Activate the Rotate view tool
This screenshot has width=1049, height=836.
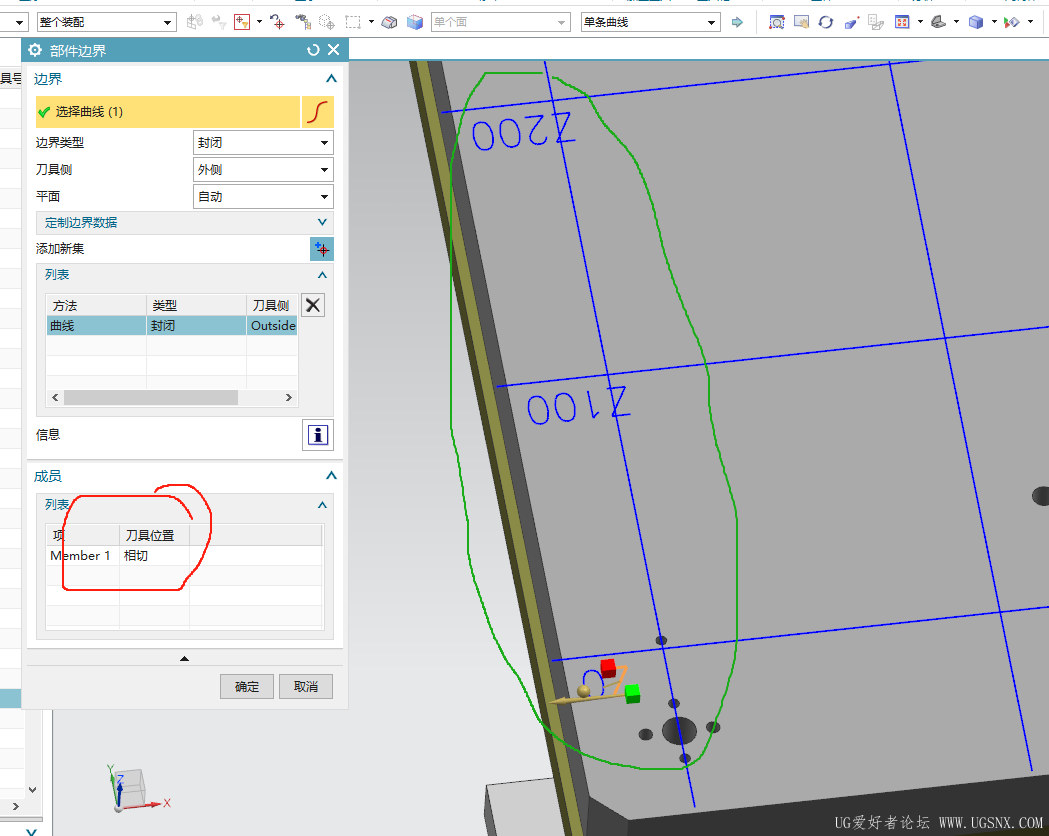coord(826,22)
